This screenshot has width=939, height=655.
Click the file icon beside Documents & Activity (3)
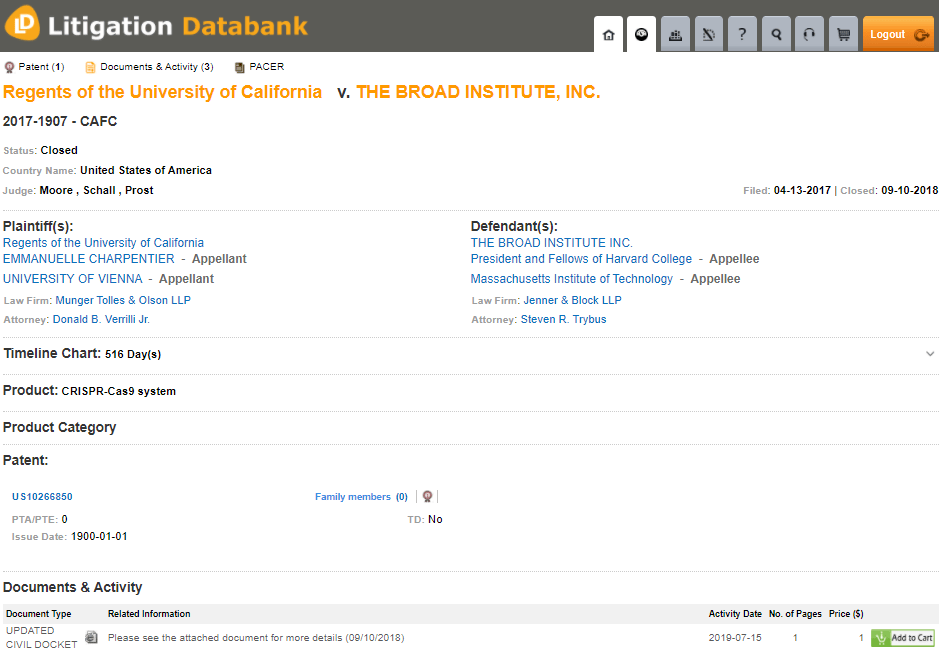pyautogui.click(x=91, y=67)
